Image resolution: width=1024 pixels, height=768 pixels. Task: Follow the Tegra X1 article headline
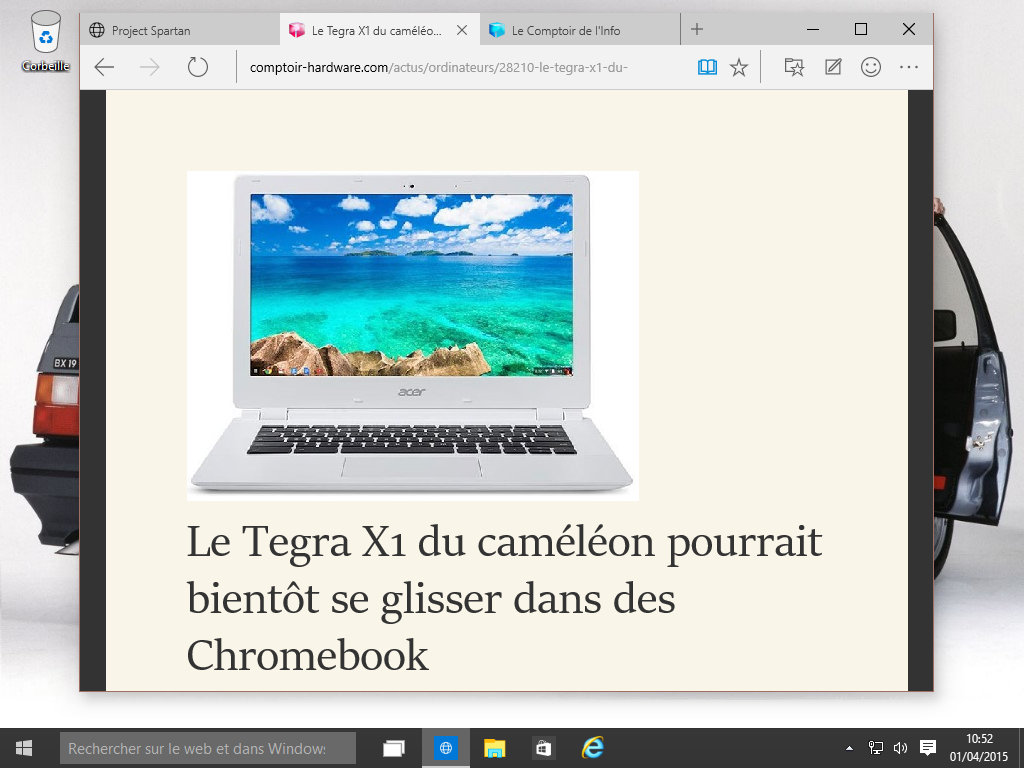point(503,598)
